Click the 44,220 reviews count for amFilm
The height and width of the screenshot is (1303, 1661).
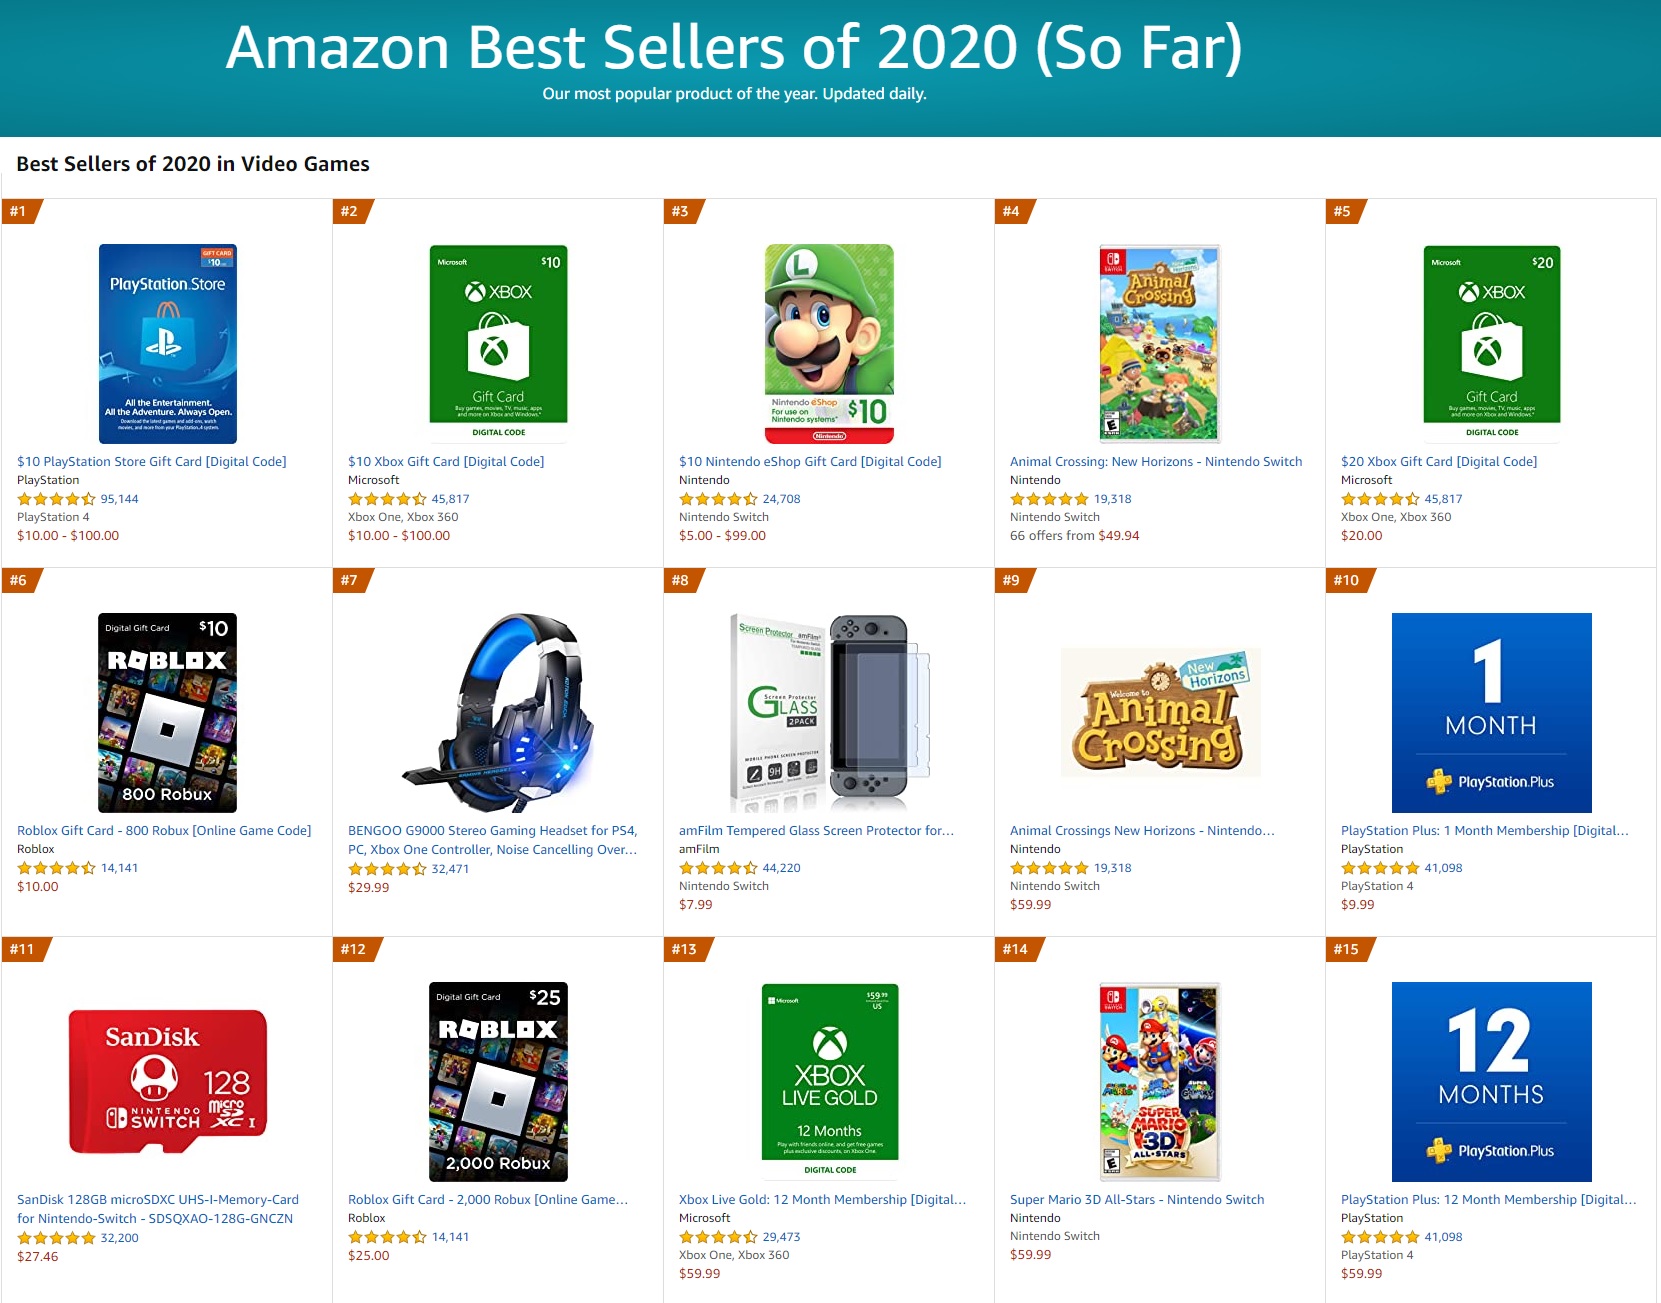pos(781,868)
